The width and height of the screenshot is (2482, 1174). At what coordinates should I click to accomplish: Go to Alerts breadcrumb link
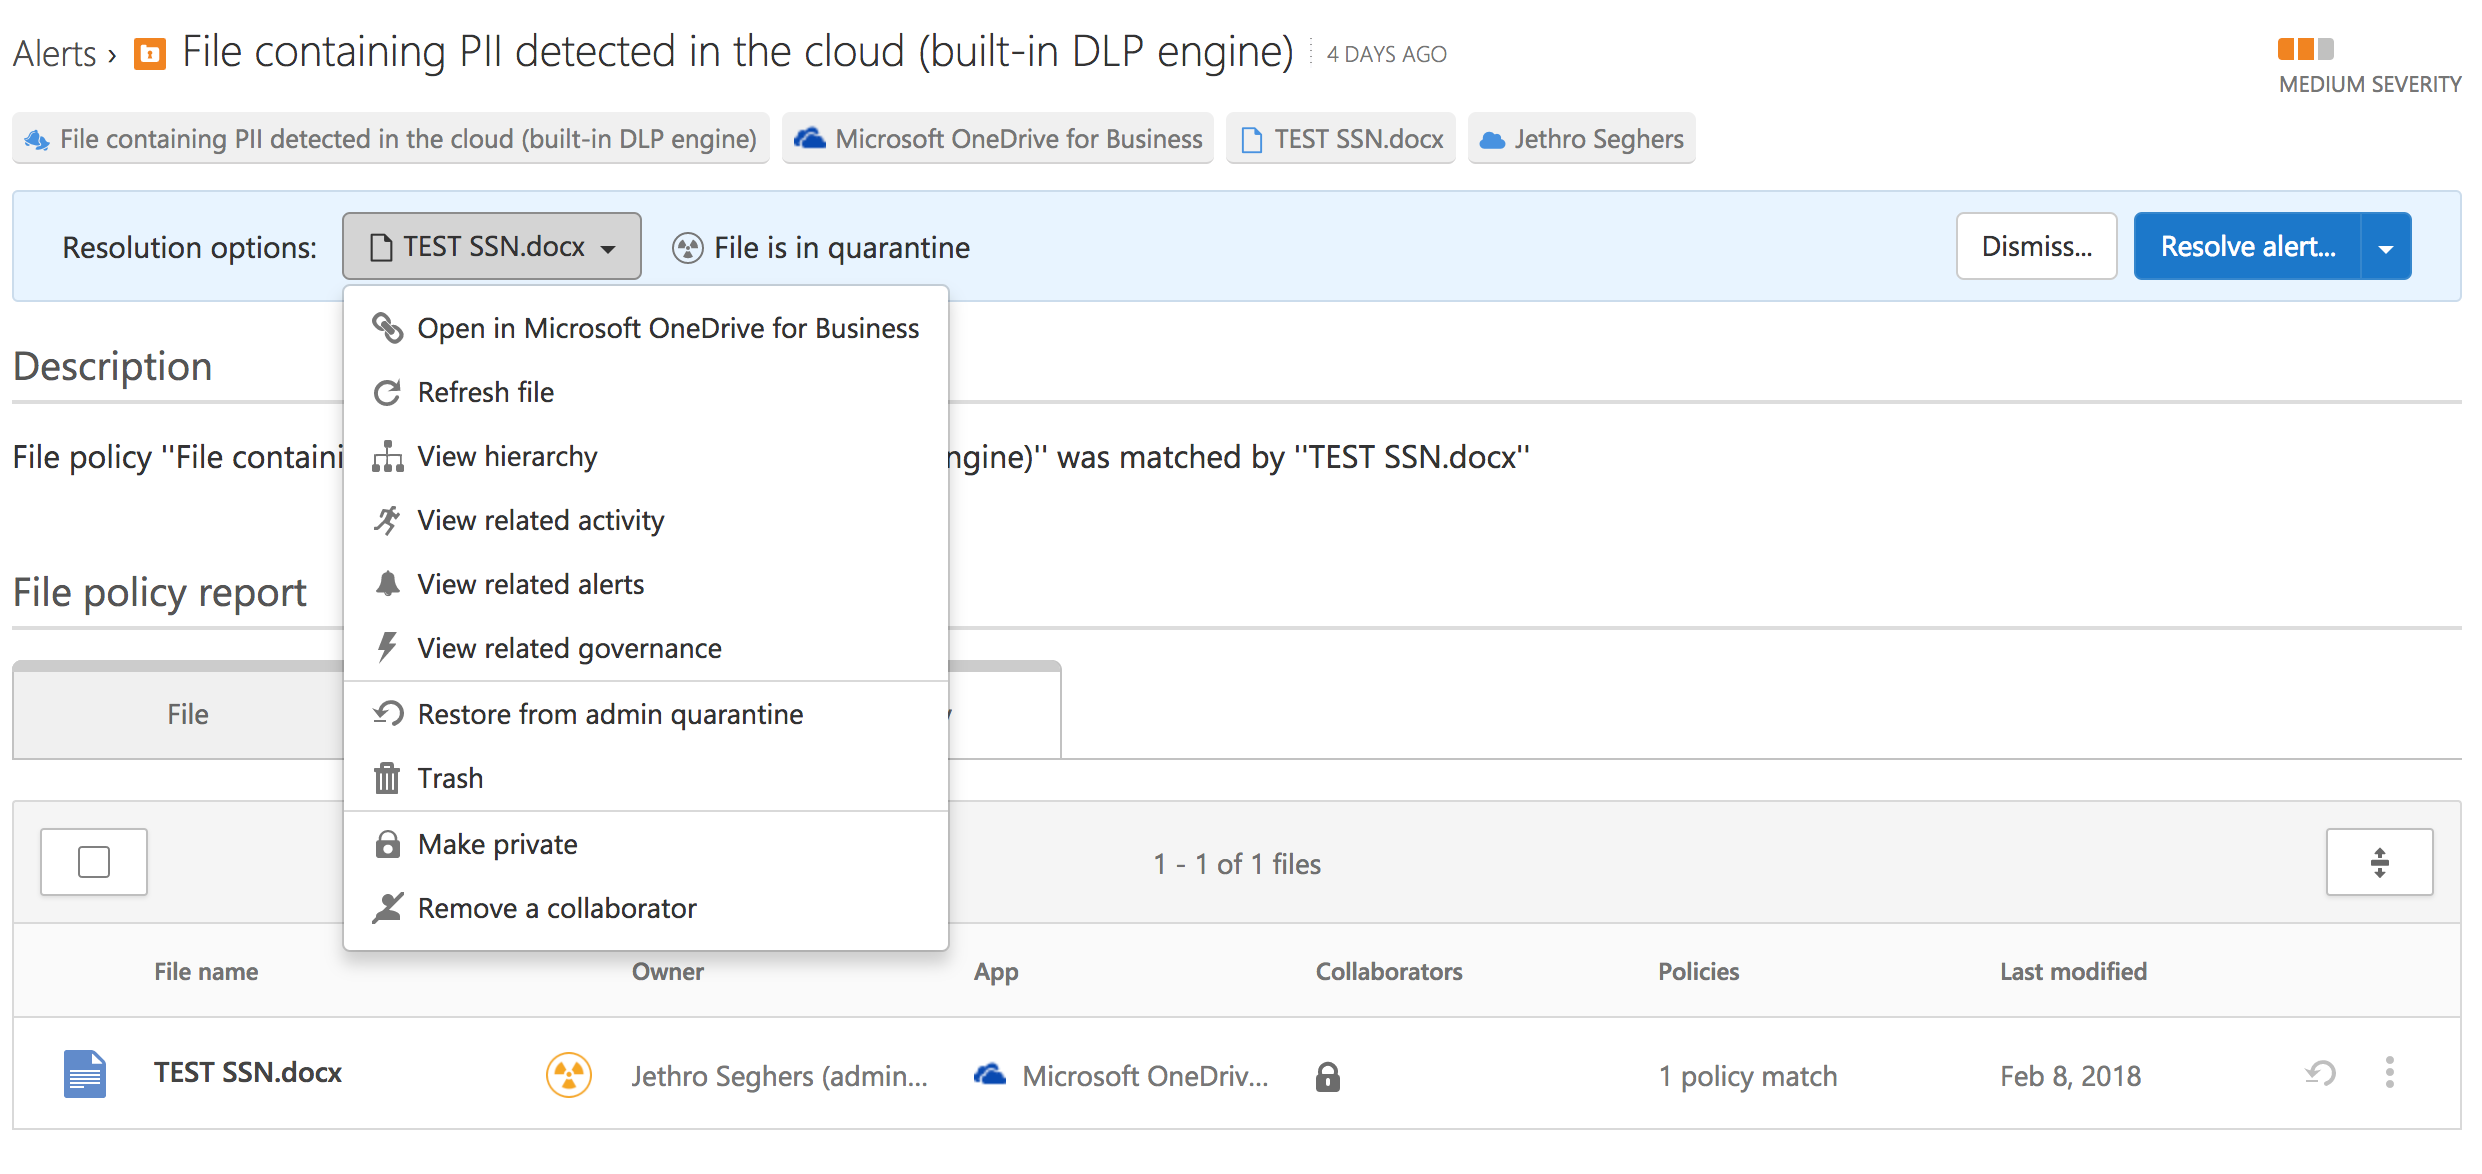pos(55,53)
